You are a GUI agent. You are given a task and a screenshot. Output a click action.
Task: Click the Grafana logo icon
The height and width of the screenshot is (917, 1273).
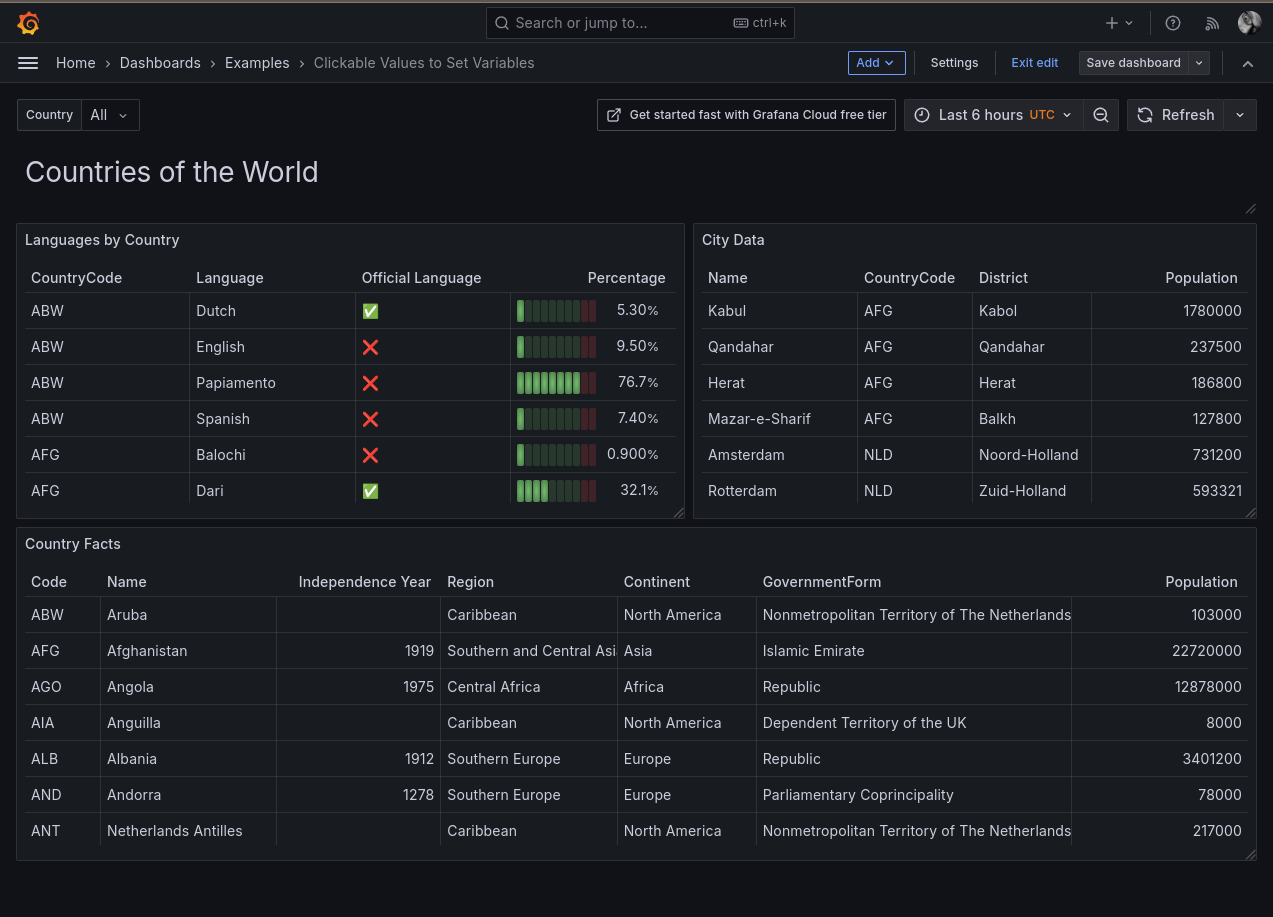tap(28, 22)
